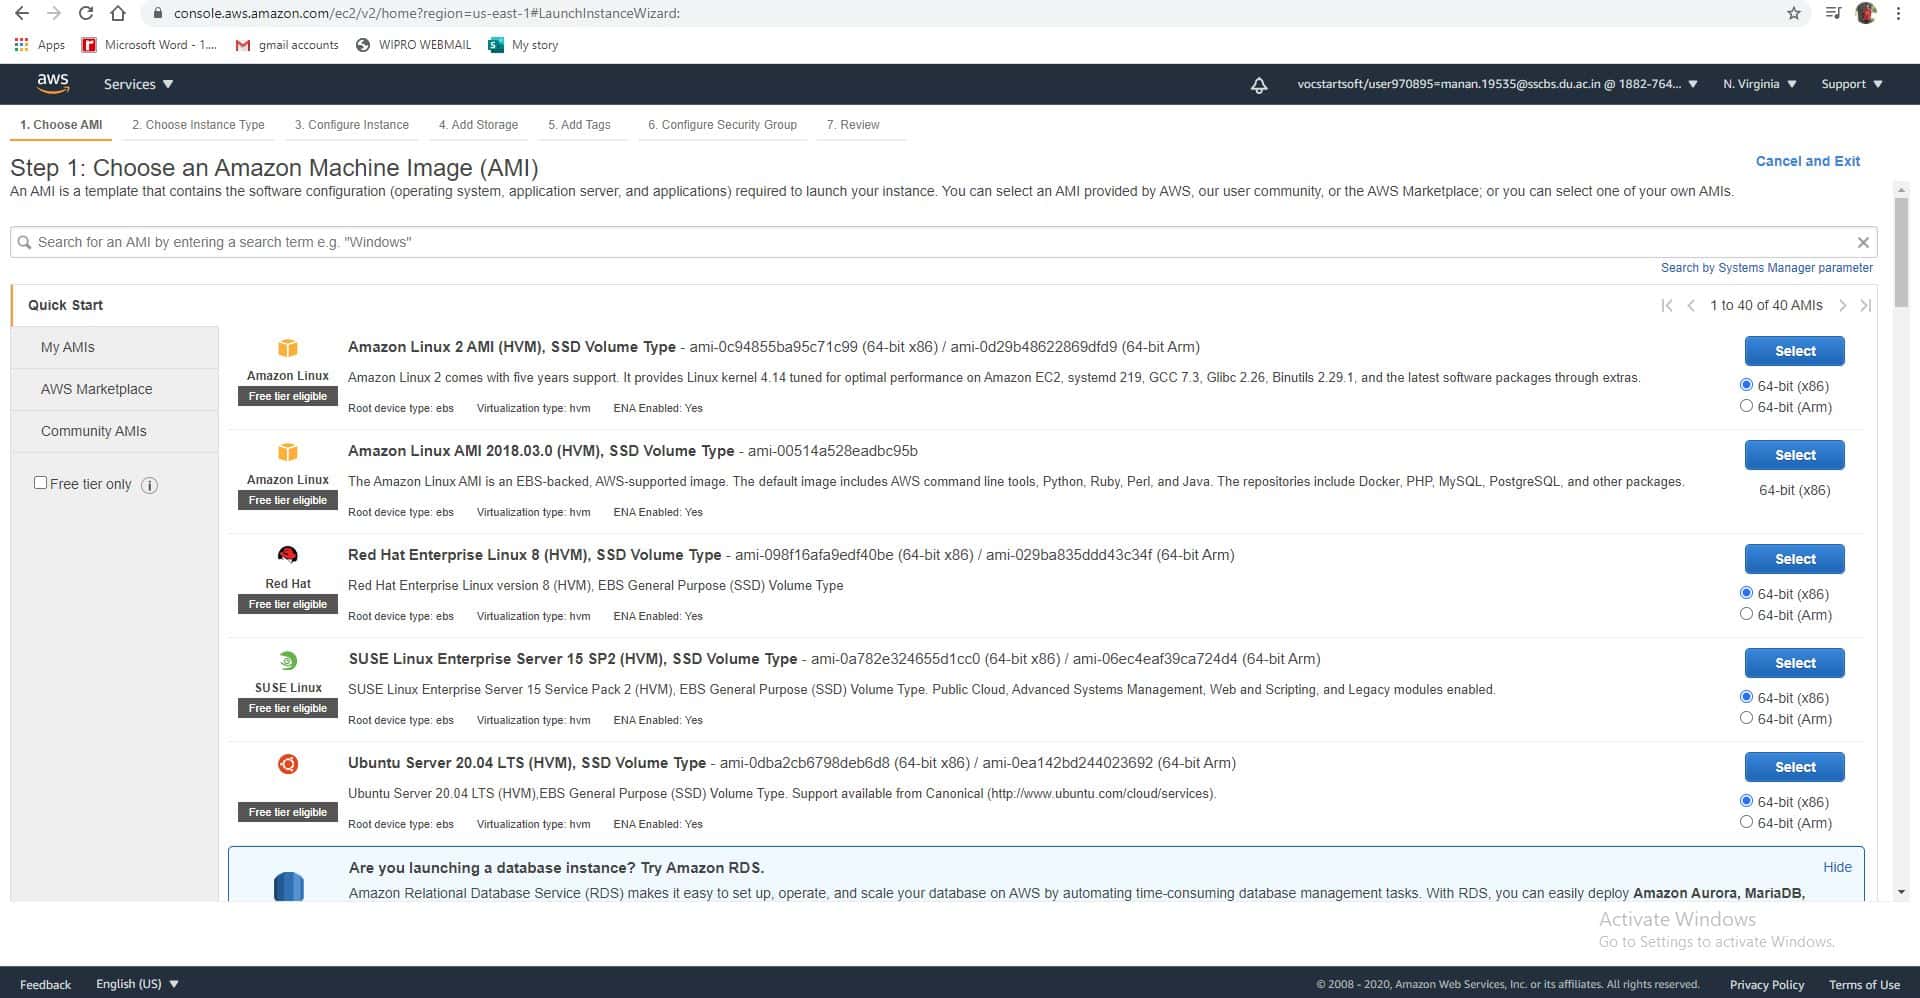The width and height of the screenshot is (1920, 998).
Task: Open the media control playlist icon
Action: coord(1833,13)
